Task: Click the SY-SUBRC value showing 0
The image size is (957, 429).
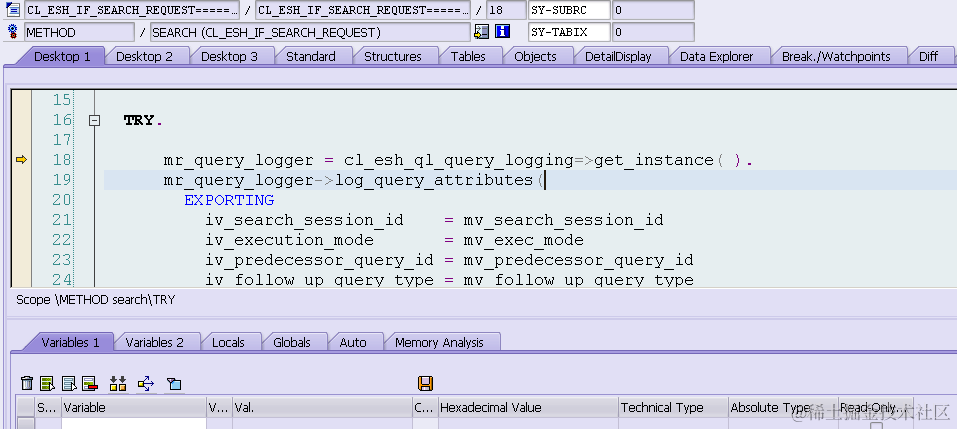Action: point(653,10)
